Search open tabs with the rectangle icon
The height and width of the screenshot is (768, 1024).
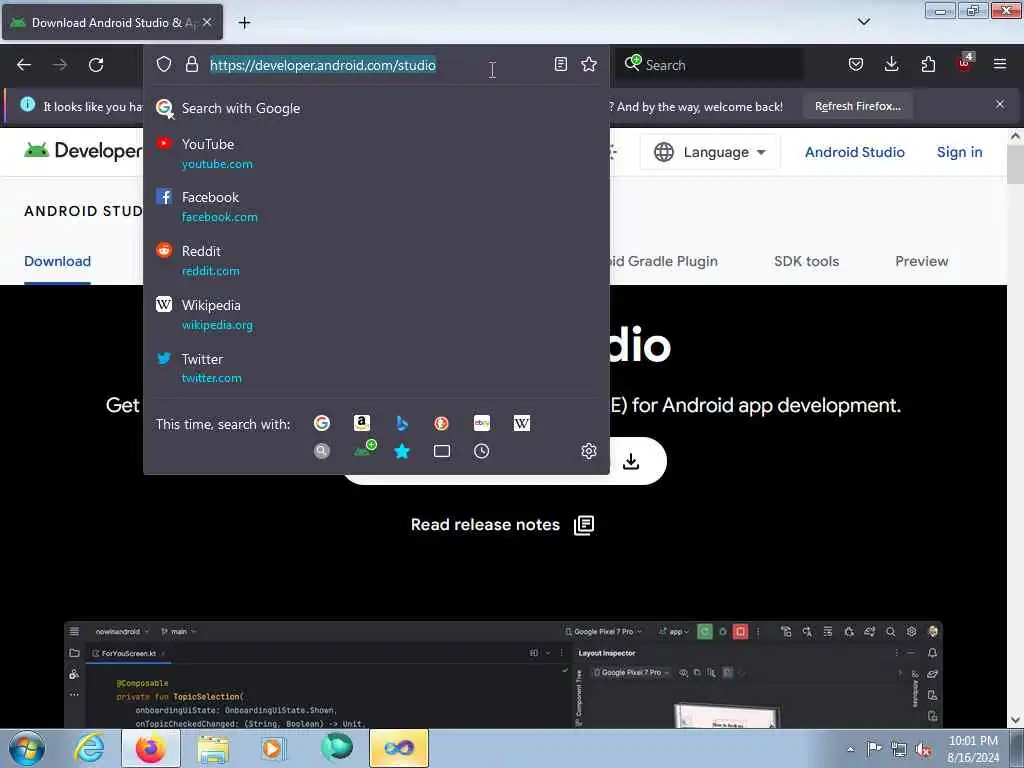[442, 451]
